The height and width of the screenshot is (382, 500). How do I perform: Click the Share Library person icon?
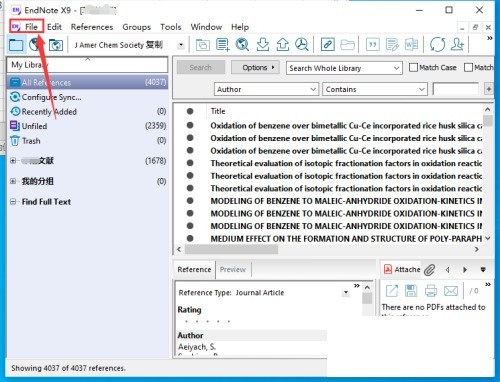(457, 44)
